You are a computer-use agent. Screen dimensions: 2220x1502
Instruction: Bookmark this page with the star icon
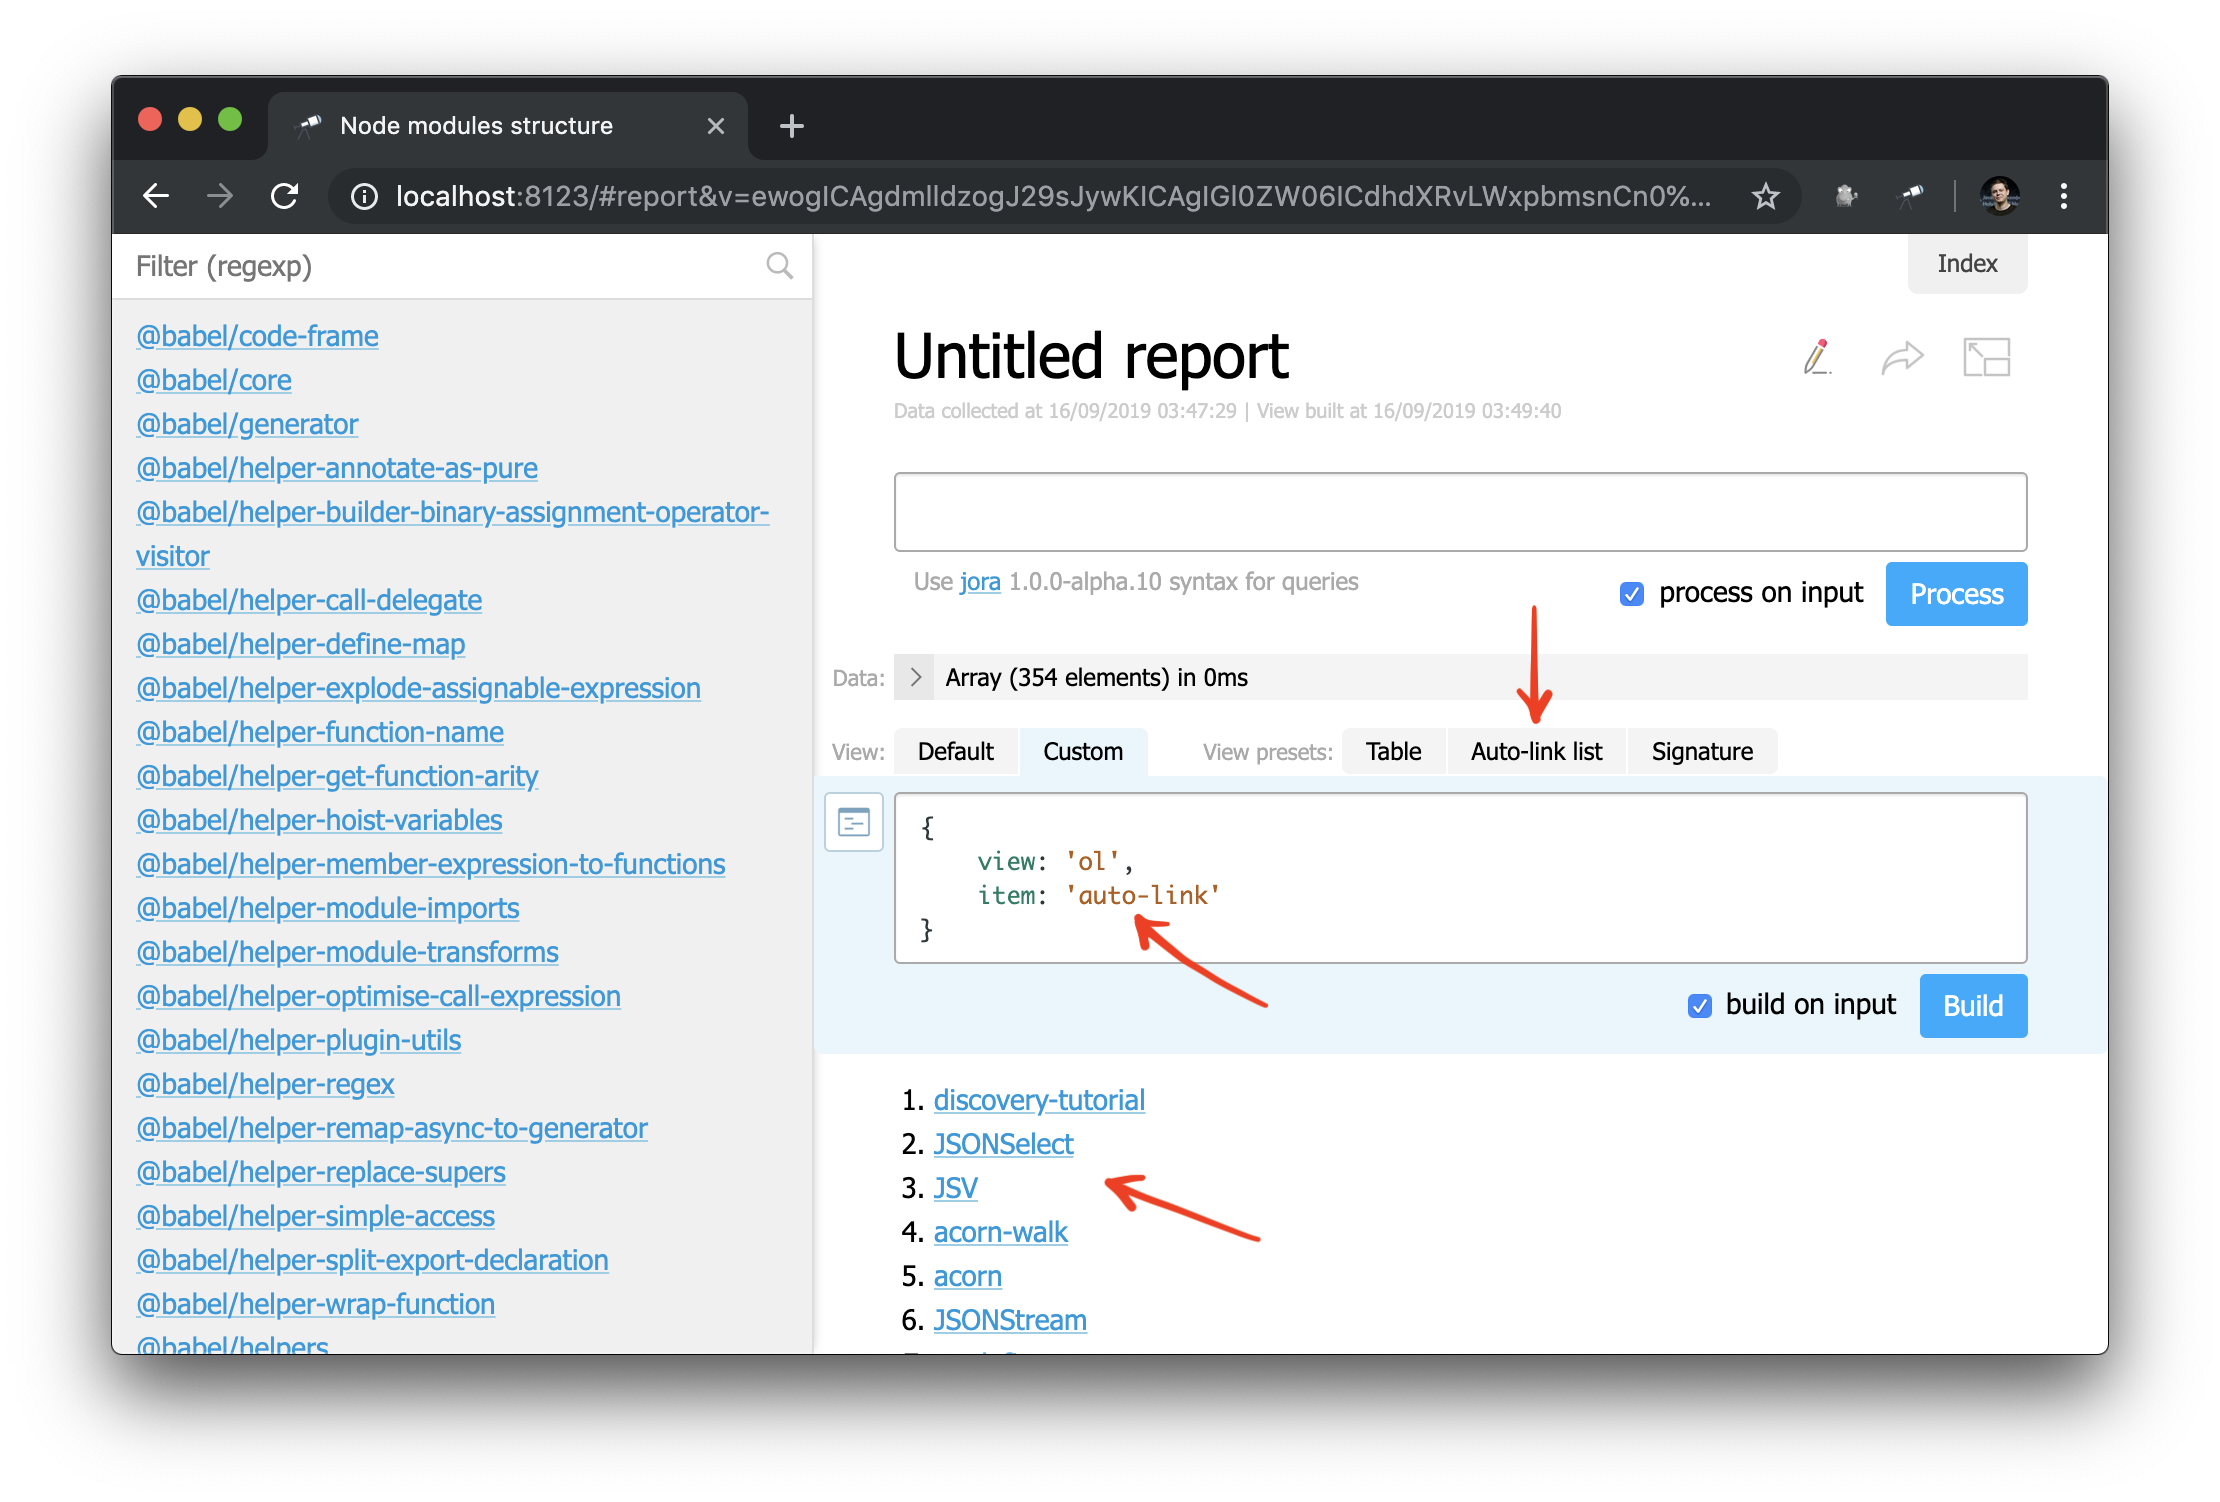(x=1765, y=196)
